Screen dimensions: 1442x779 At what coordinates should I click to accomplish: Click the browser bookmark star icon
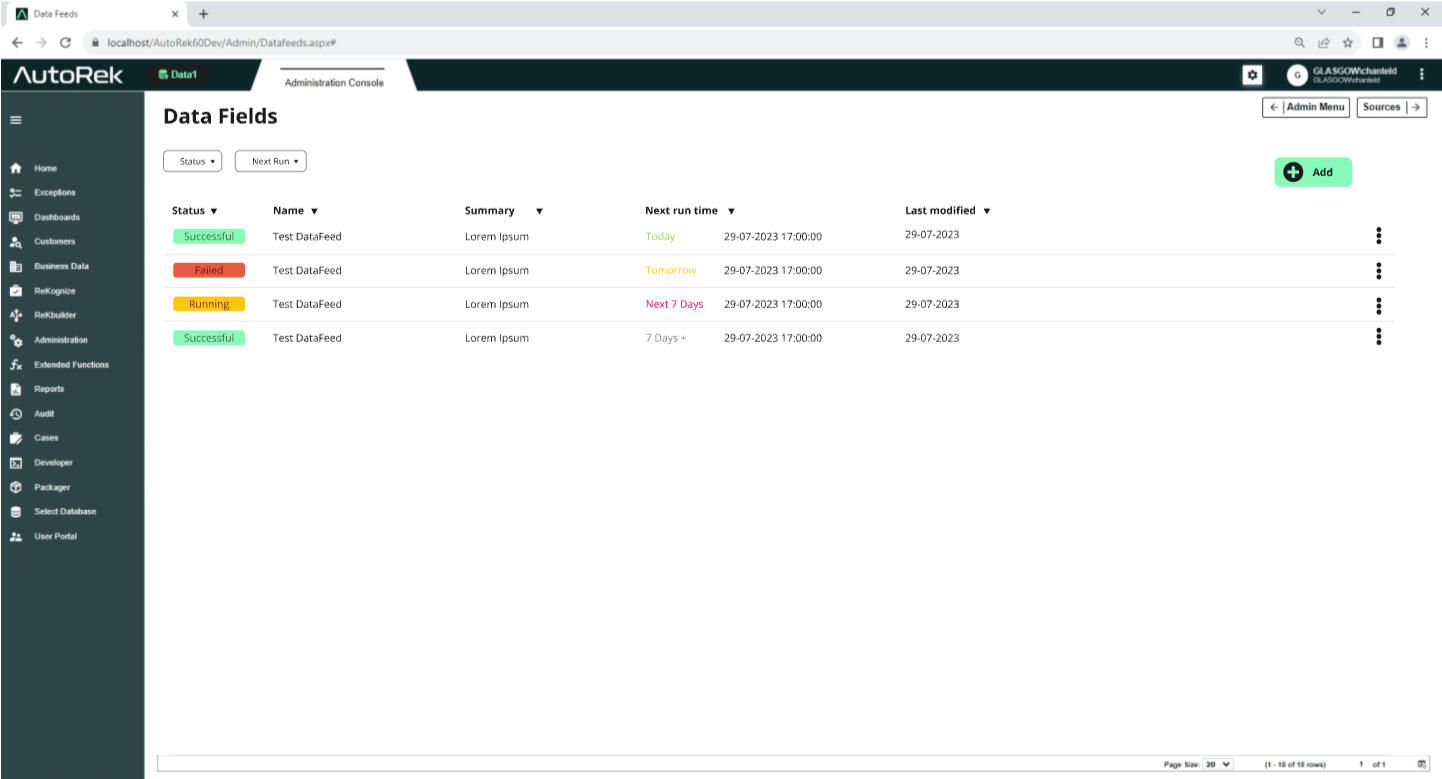point(1348,43)
